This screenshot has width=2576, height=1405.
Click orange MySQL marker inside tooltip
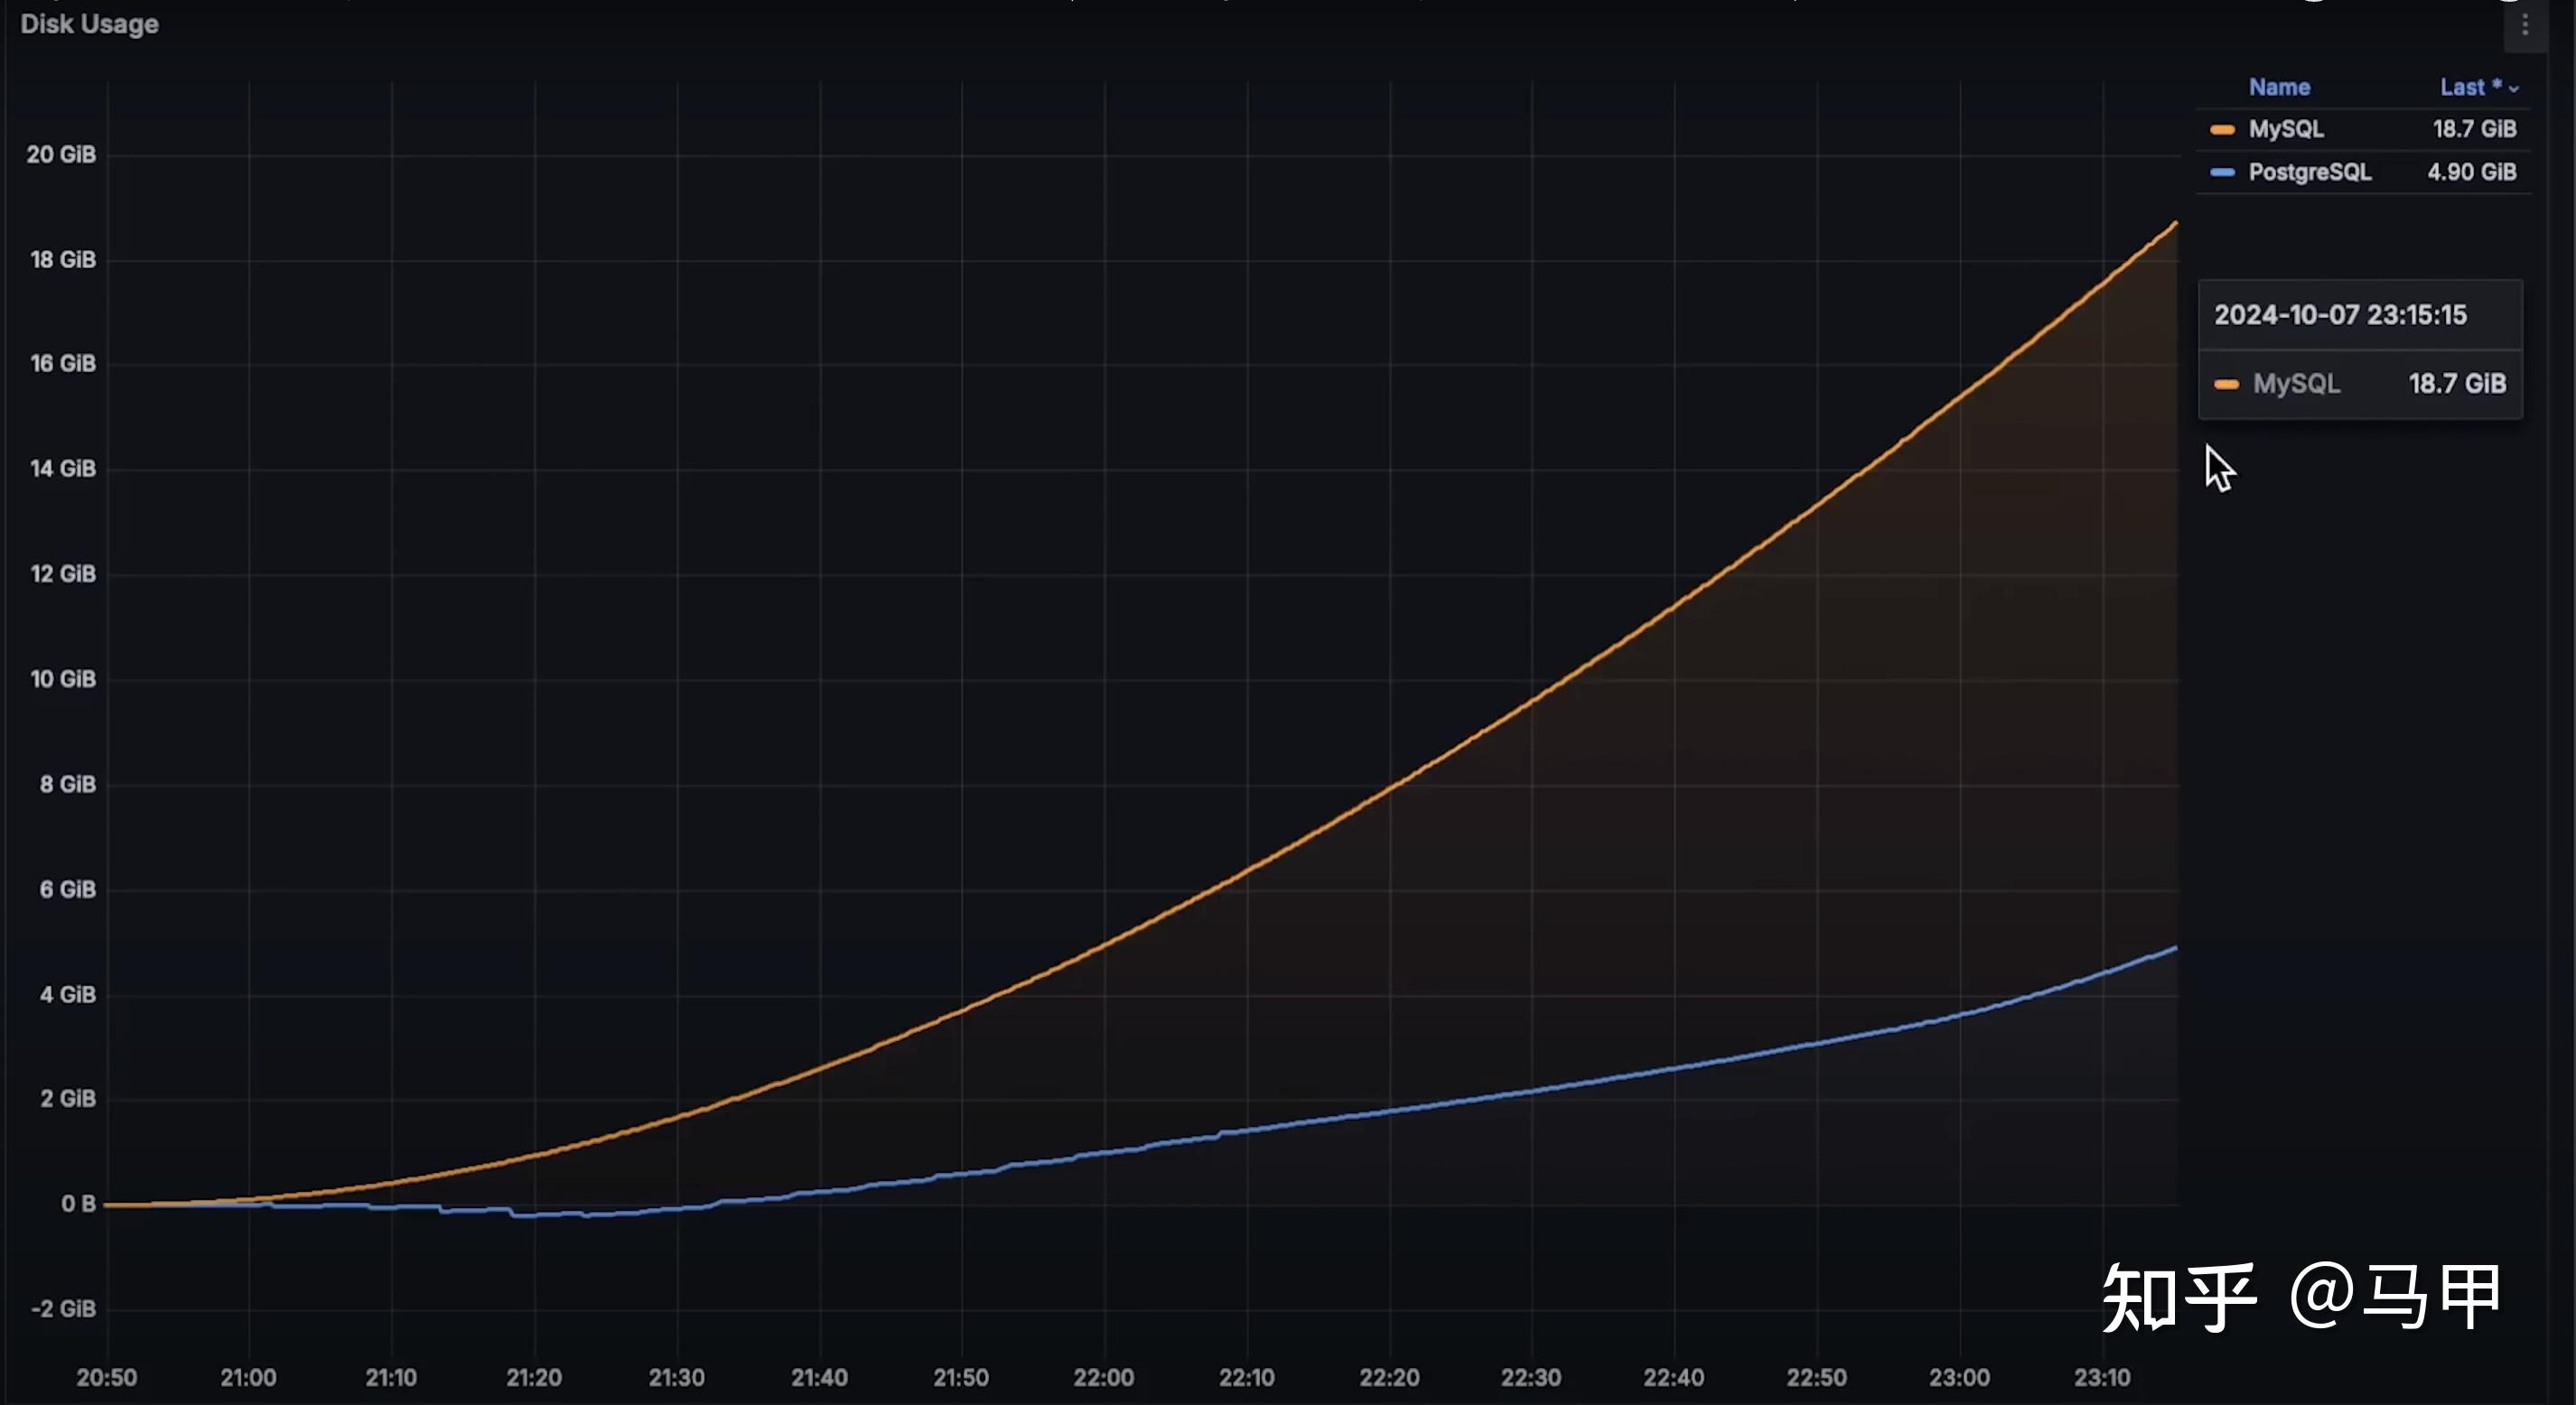click(2226, 384)
